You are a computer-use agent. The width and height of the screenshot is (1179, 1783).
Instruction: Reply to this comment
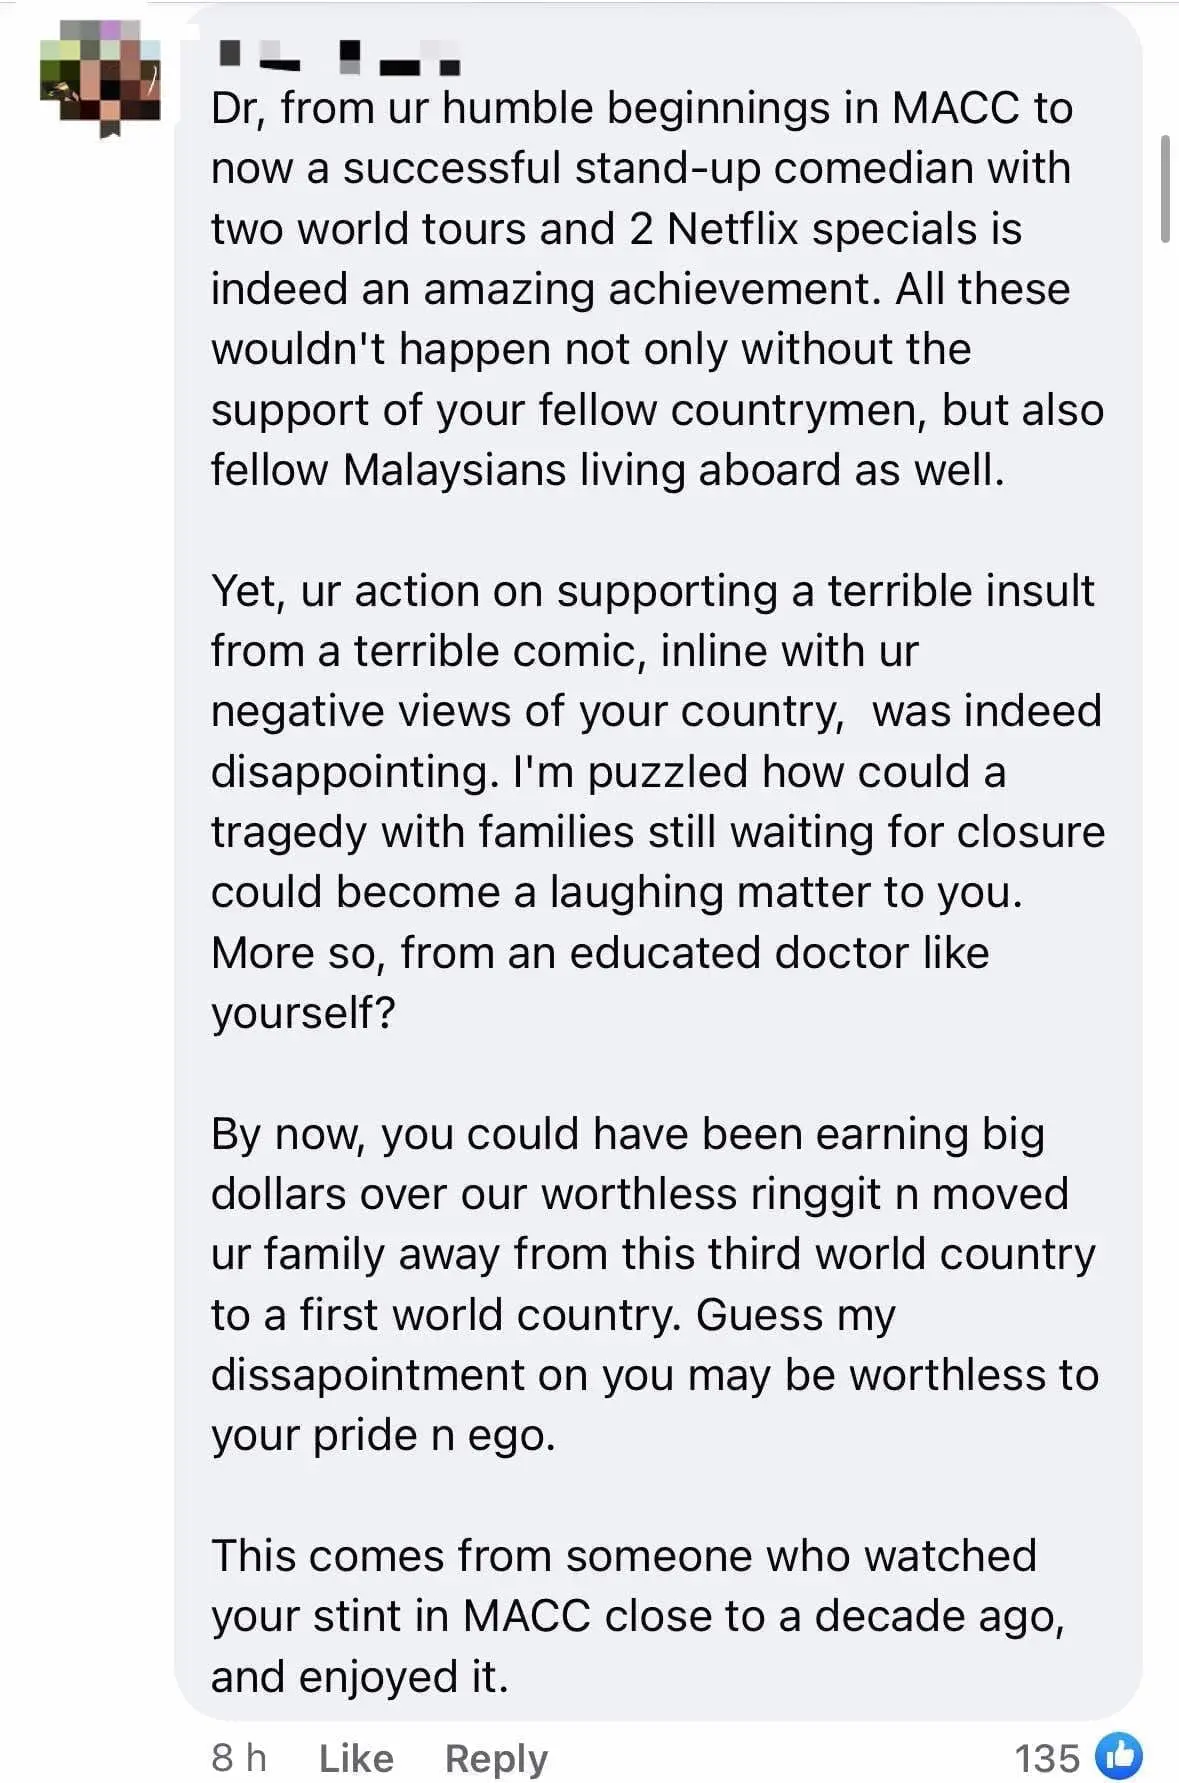tap(496, 1757)
